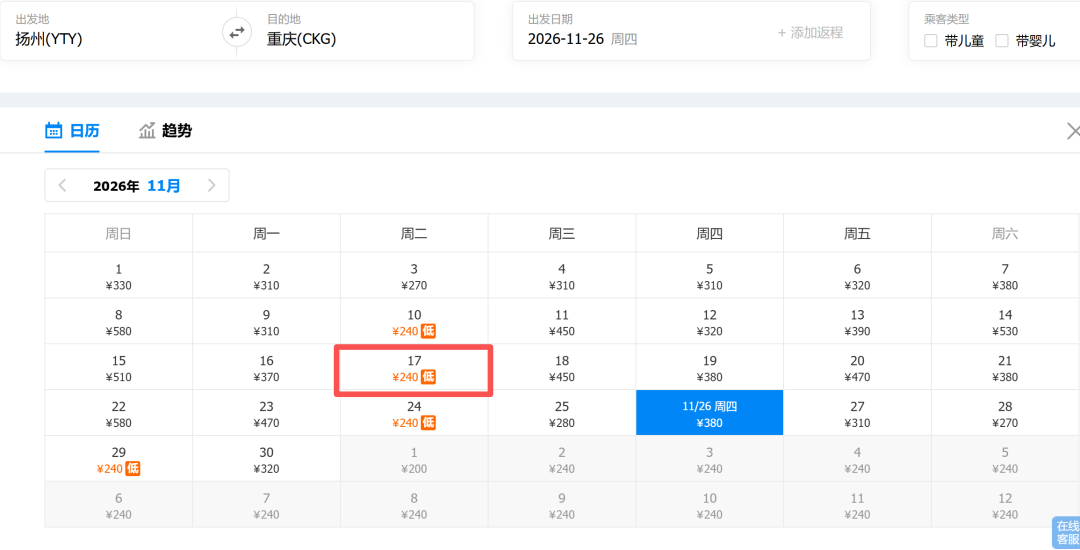Choose November 19 at ¥380
This screenshot has width=1080, height=550.
[x=709, y=368]
